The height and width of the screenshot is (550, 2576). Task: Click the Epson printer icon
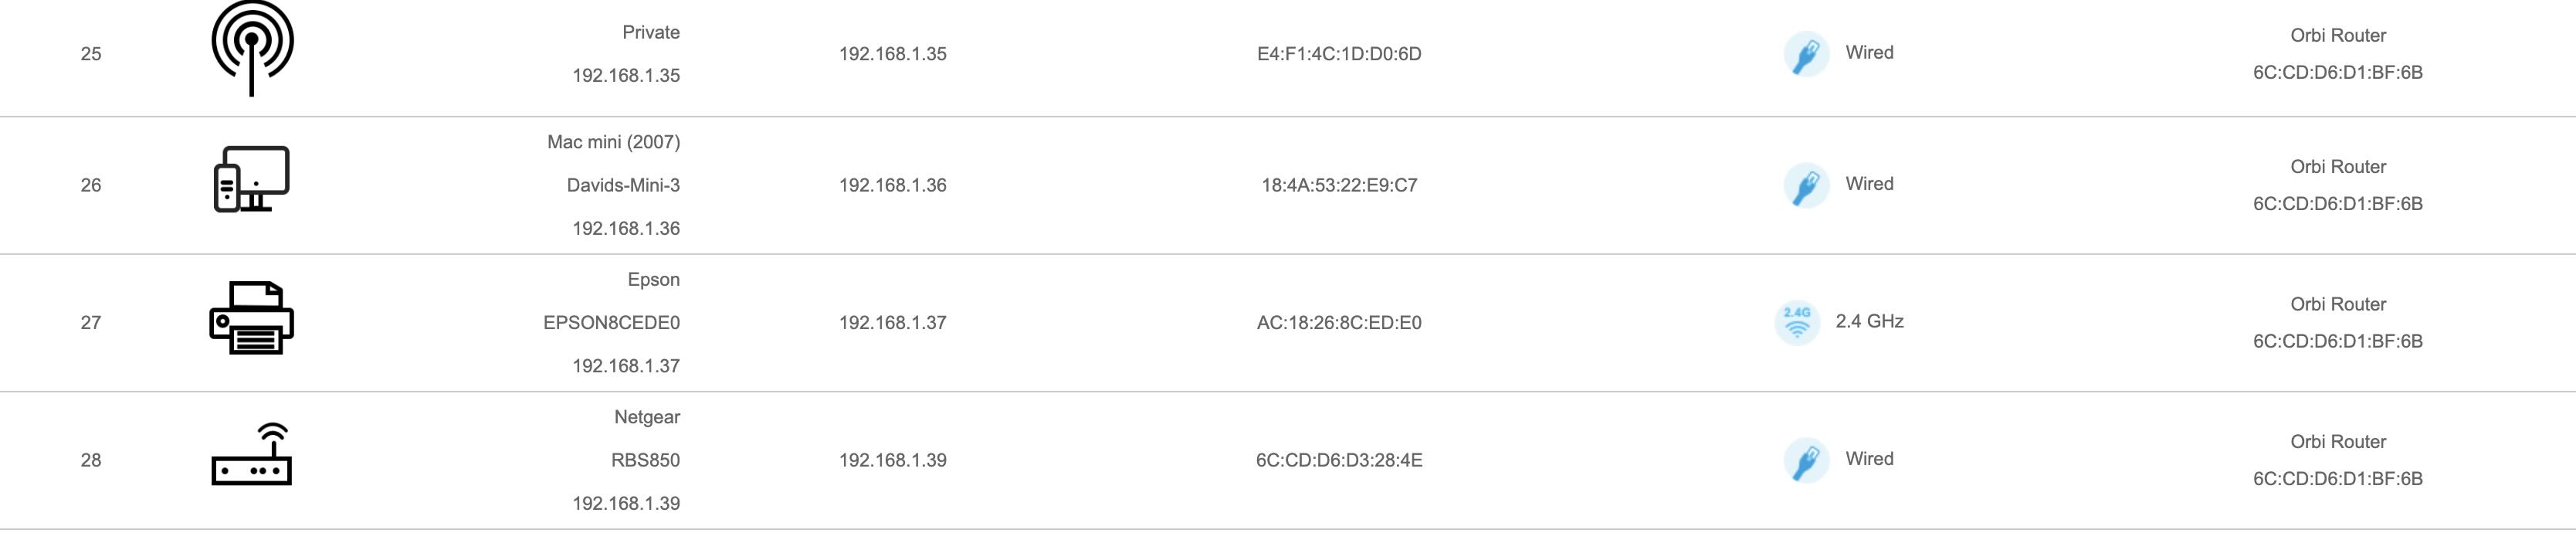tap(252, 318)
